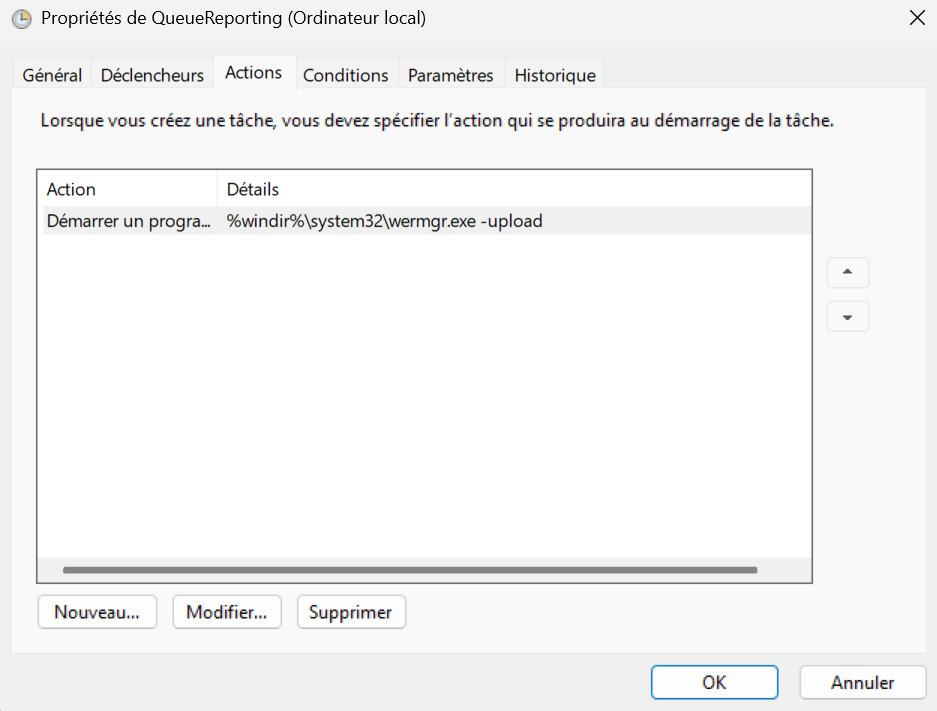937x711 pixels.
Task: Open the Historique tab
Action: [554, 74]
